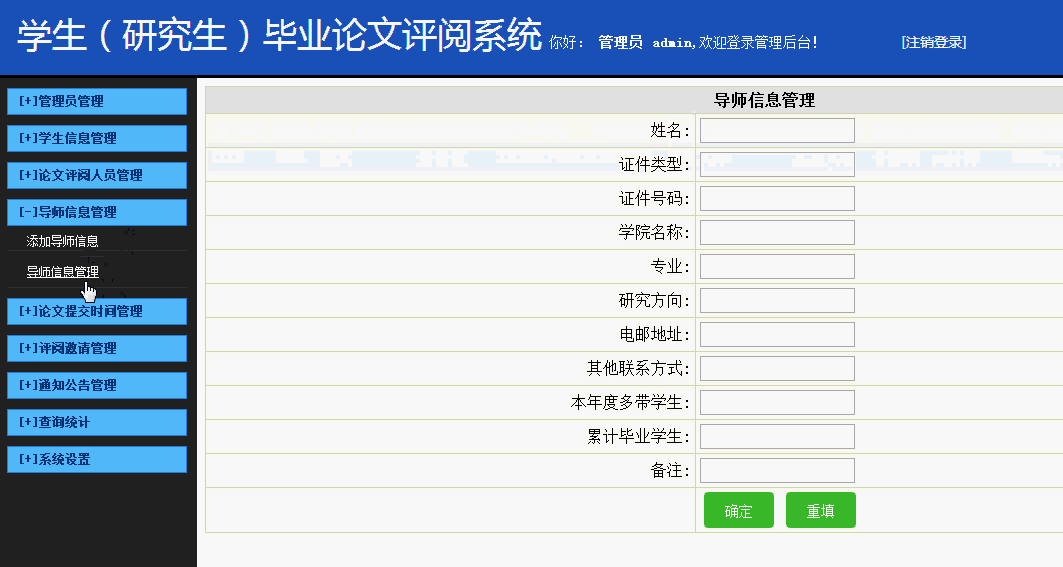The height and width of the screenshot is (567, 1063).
Task: Open 添加导师信息 submenu item
Action: coord(63,241)
